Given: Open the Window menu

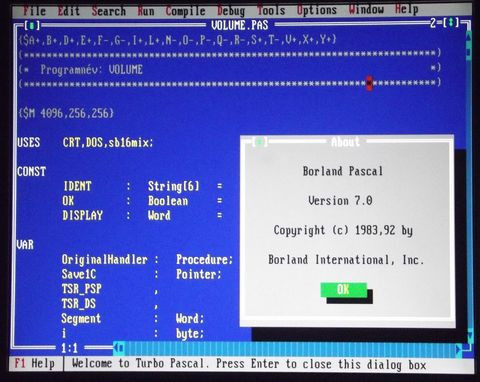Looking at the screenshot, I should coord(366,9).
